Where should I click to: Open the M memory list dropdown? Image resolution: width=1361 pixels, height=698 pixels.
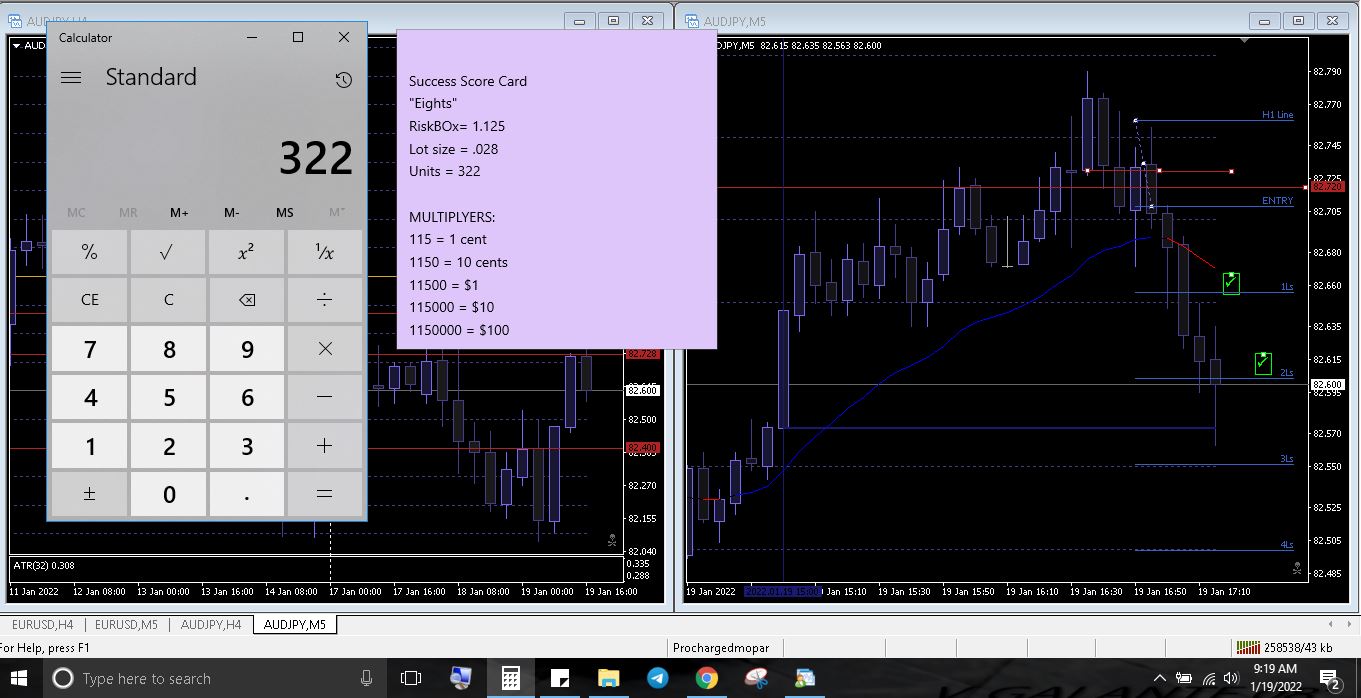click(337, 212)
